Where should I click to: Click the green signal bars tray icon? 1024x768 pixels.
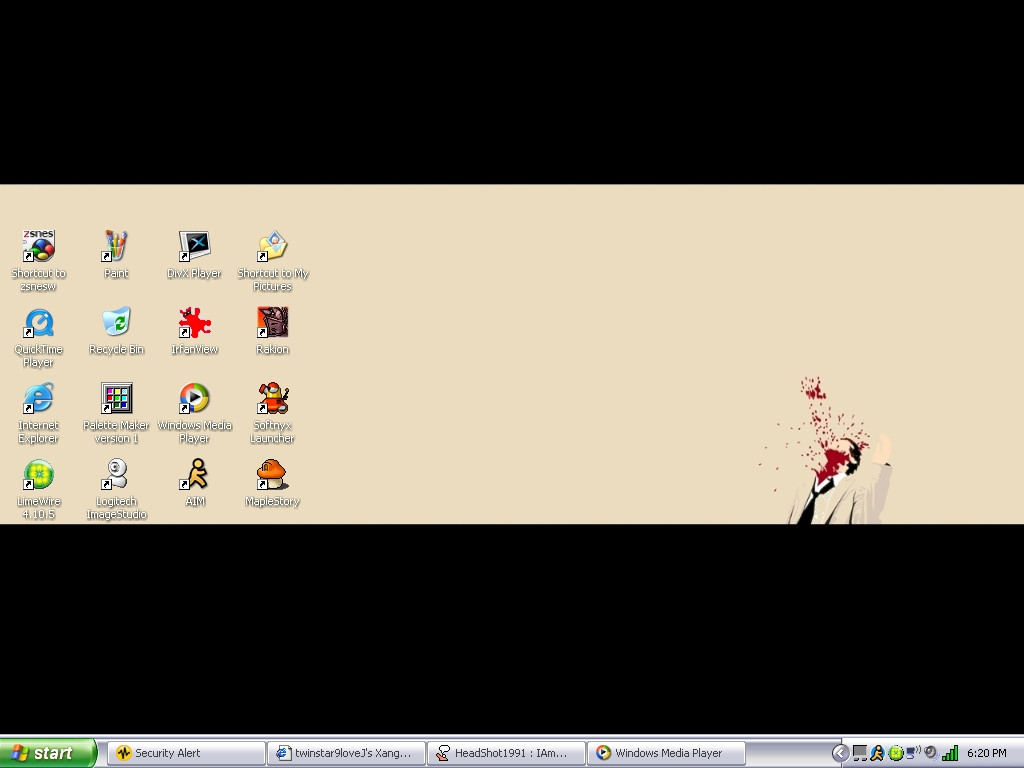pos(950,753)
